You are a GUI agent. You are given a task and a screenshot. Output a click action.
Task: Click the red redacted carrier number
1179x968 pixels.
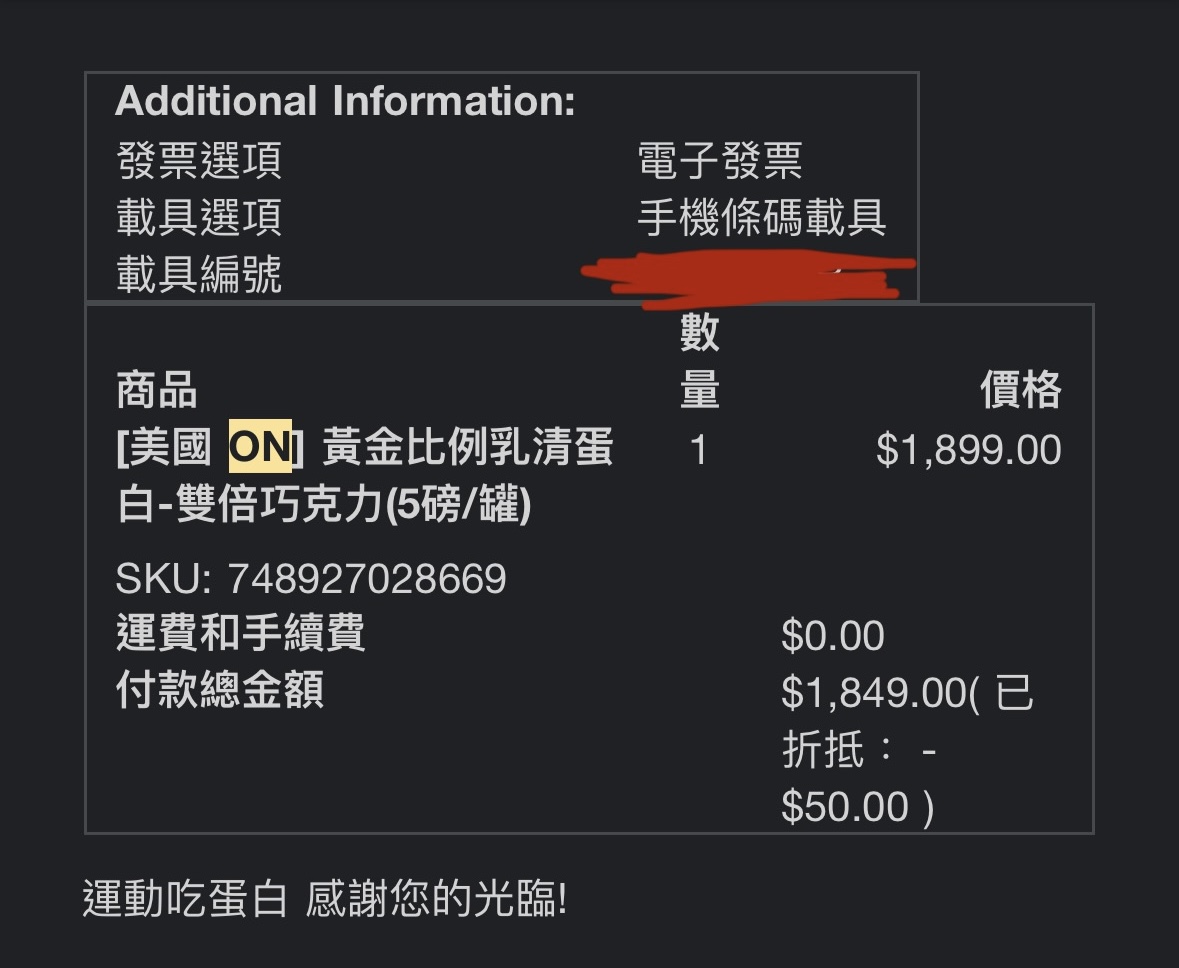pos(750,277)
